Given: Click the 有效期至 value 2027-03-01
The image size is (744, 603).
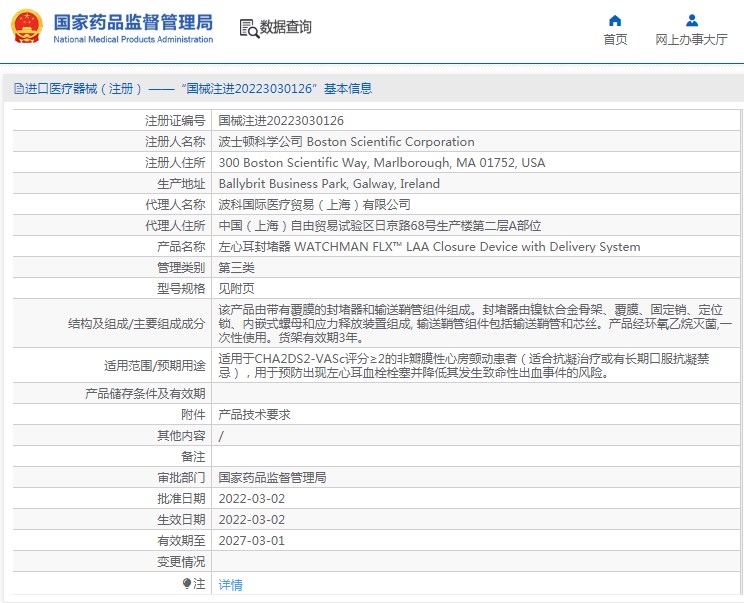Looking at the screenshot, I should coord(251,541).
